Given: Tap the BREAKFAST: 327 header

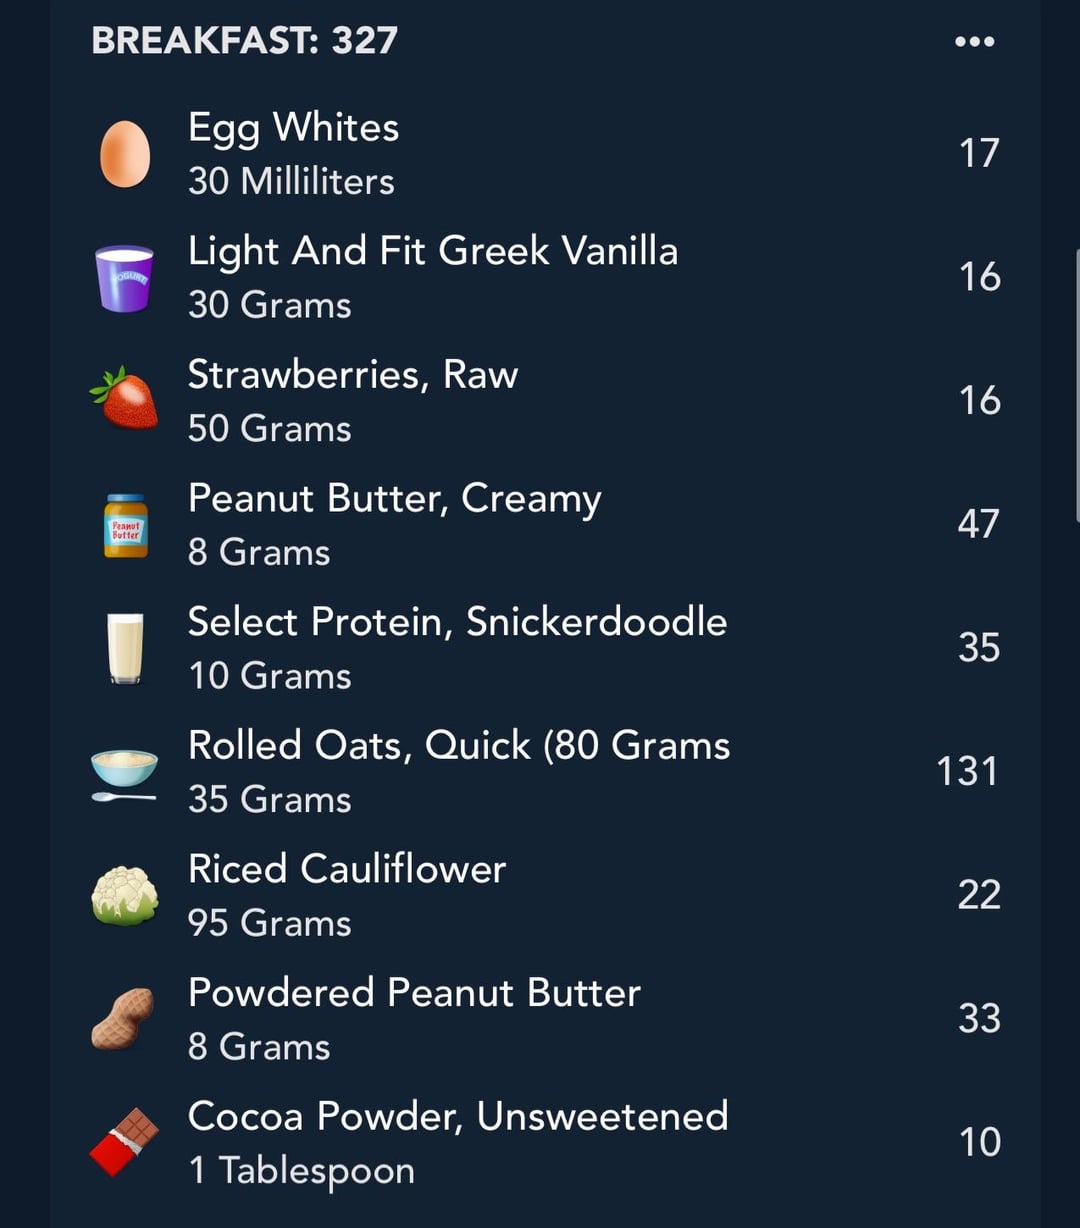Looking at the screenshot, I should (x=245, y=41).
